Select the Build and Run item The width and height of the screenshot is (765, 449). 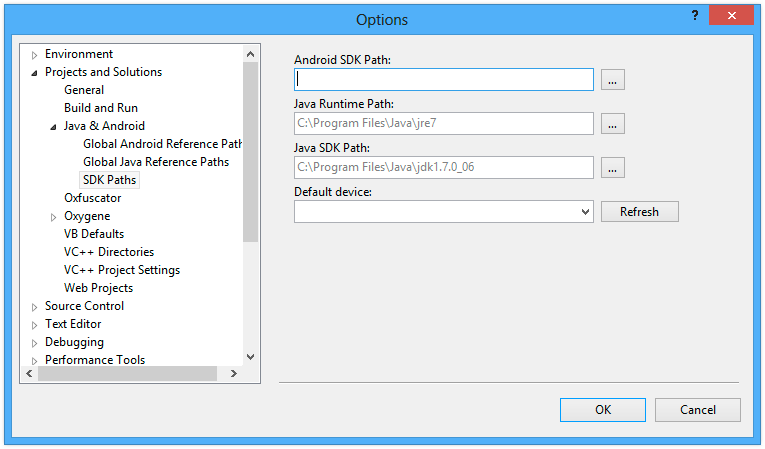click(x=101, y=108)
